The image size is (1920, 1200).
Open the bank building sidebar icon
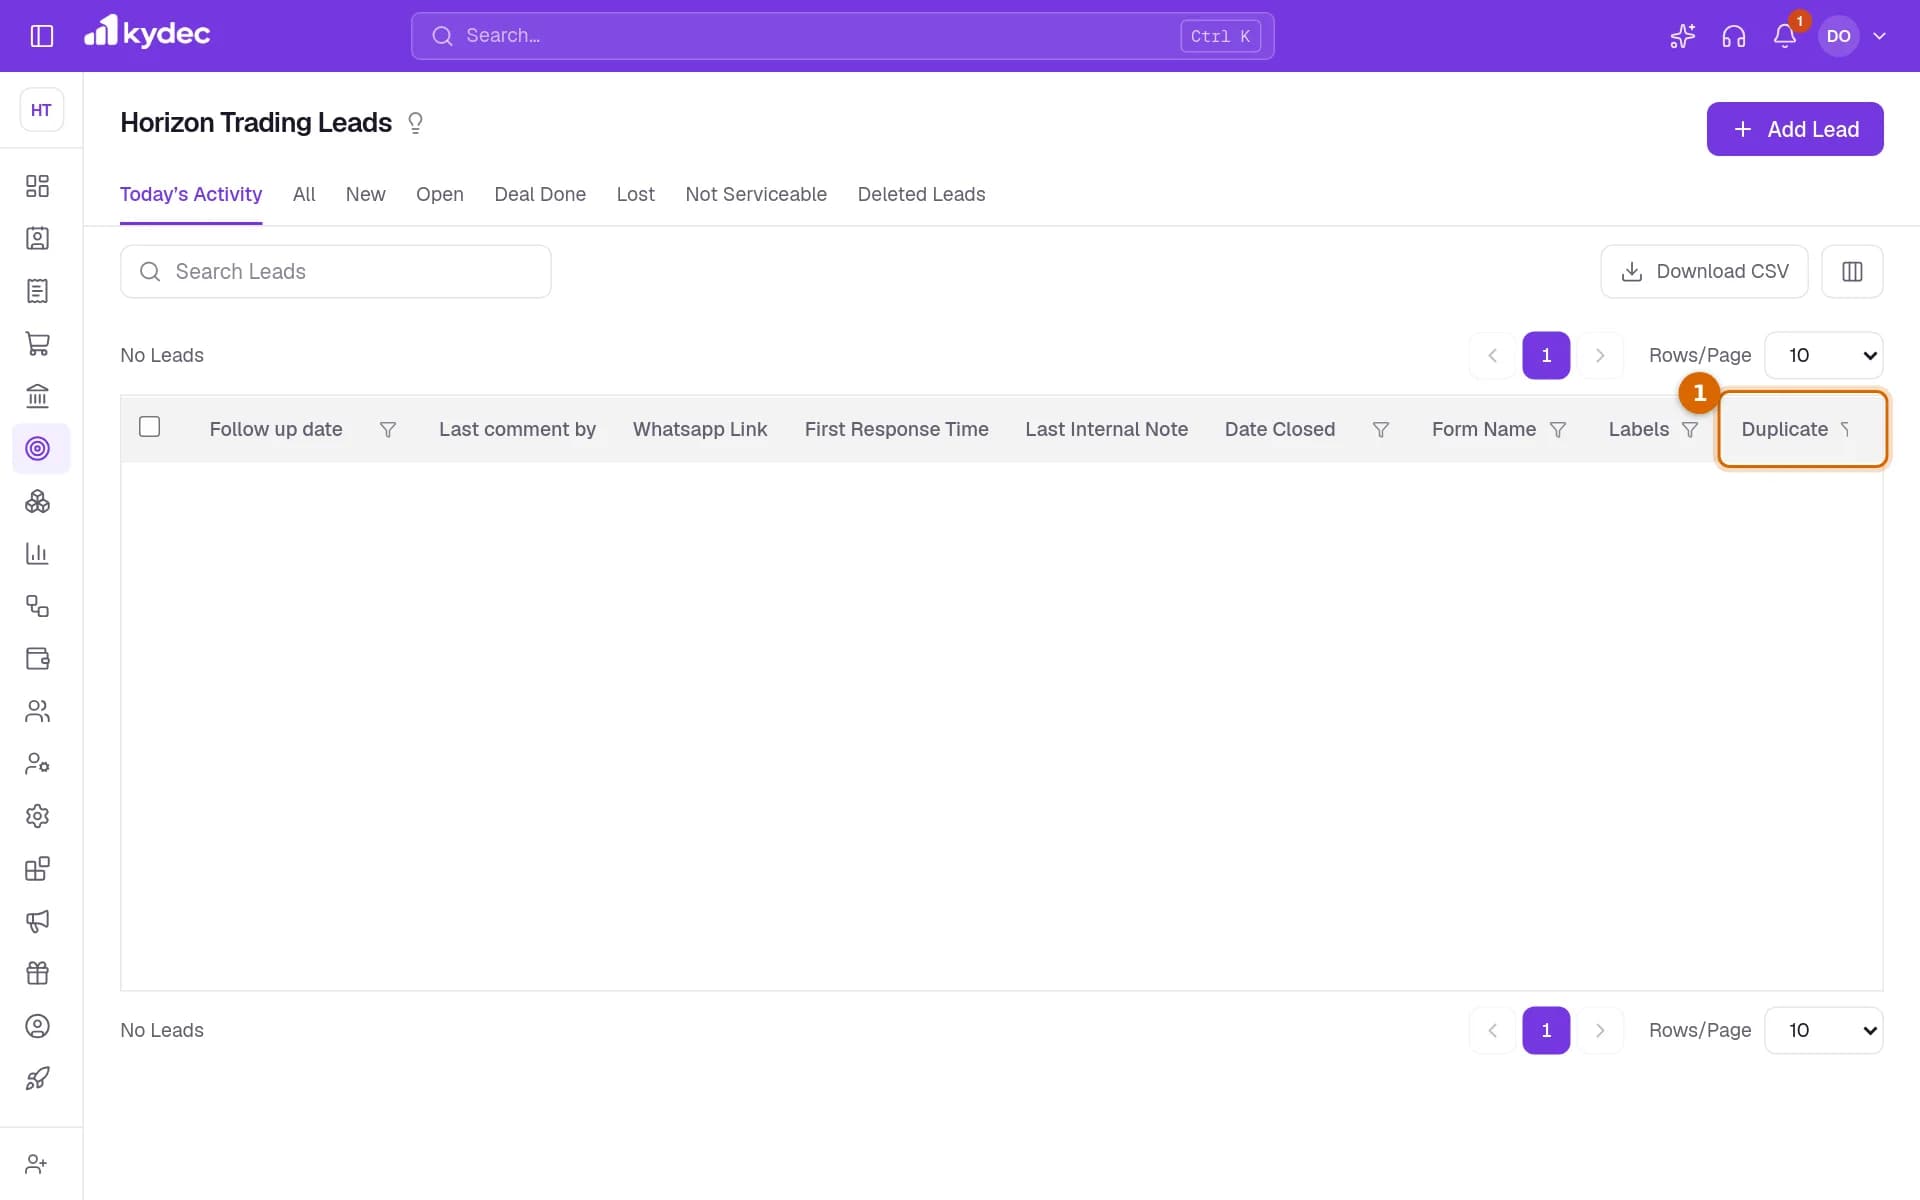coord(37,396)
